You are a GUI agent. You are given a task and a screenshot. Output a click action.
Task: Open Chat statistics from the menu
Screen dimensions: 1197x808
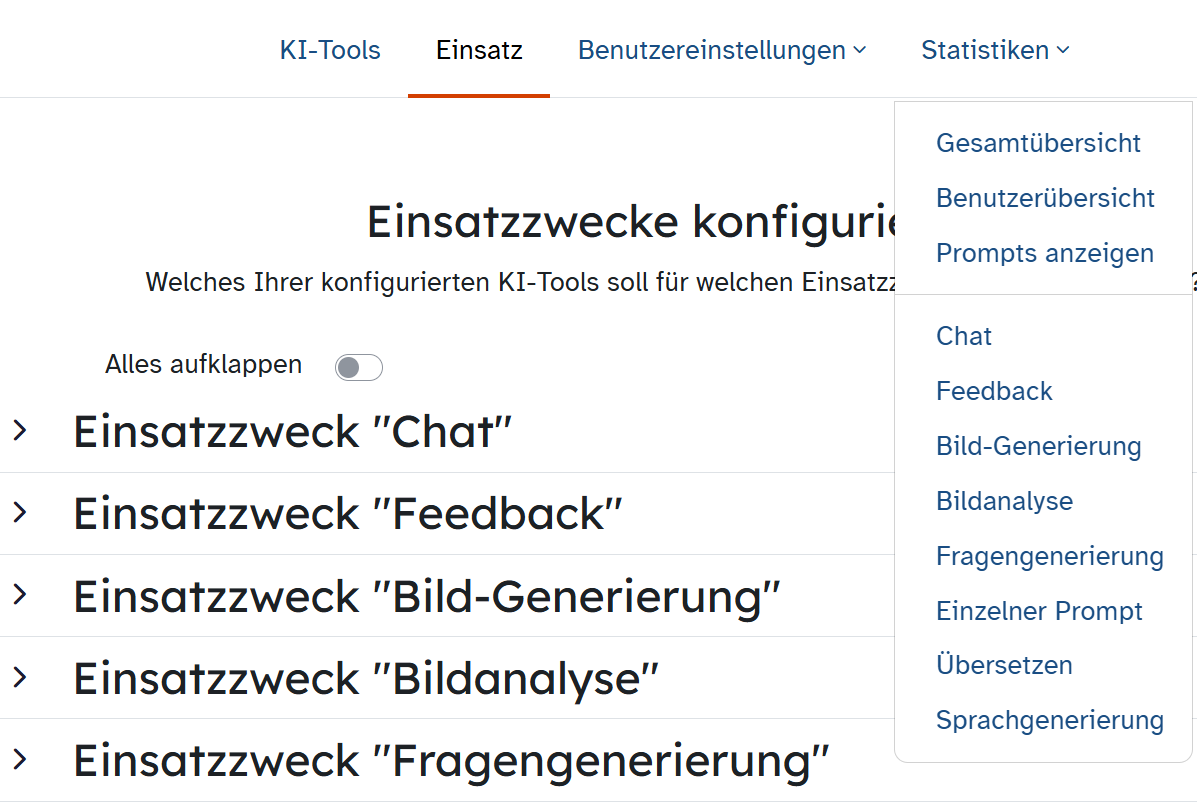964,336
